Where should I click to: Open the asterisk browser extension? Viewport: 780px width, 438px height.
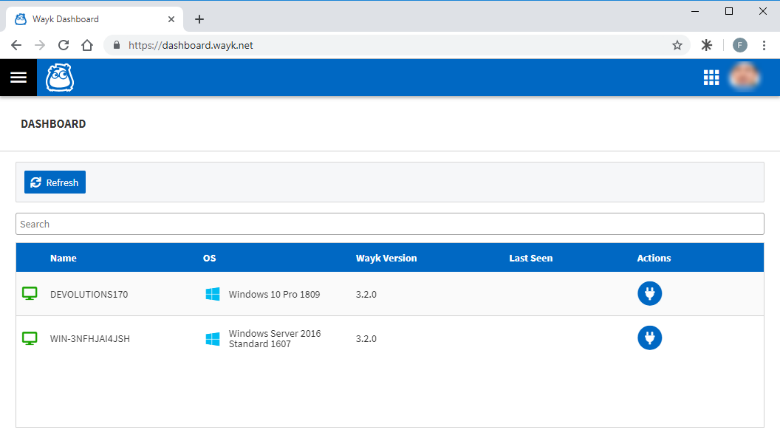[706, 45]
